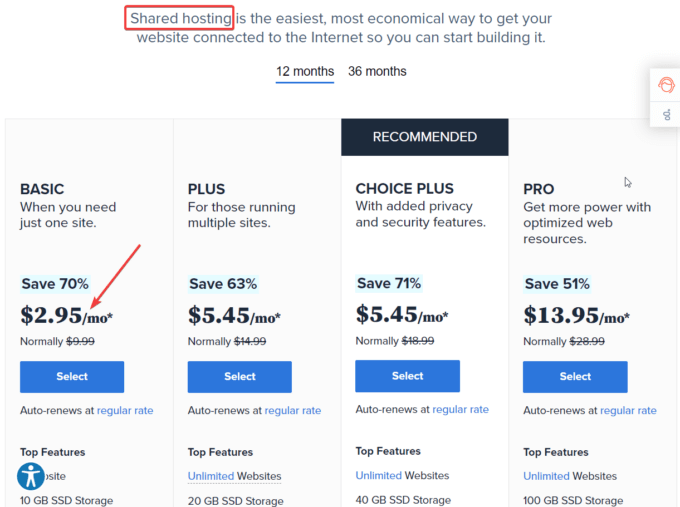The image size is (680, 507).
Task: Select the PRO plan button
Action: [575, 377]
